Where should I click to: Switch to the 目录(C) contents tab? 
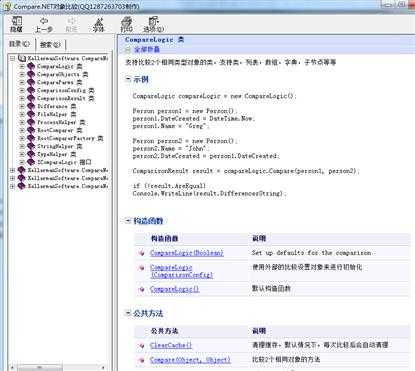coord(19,44)
